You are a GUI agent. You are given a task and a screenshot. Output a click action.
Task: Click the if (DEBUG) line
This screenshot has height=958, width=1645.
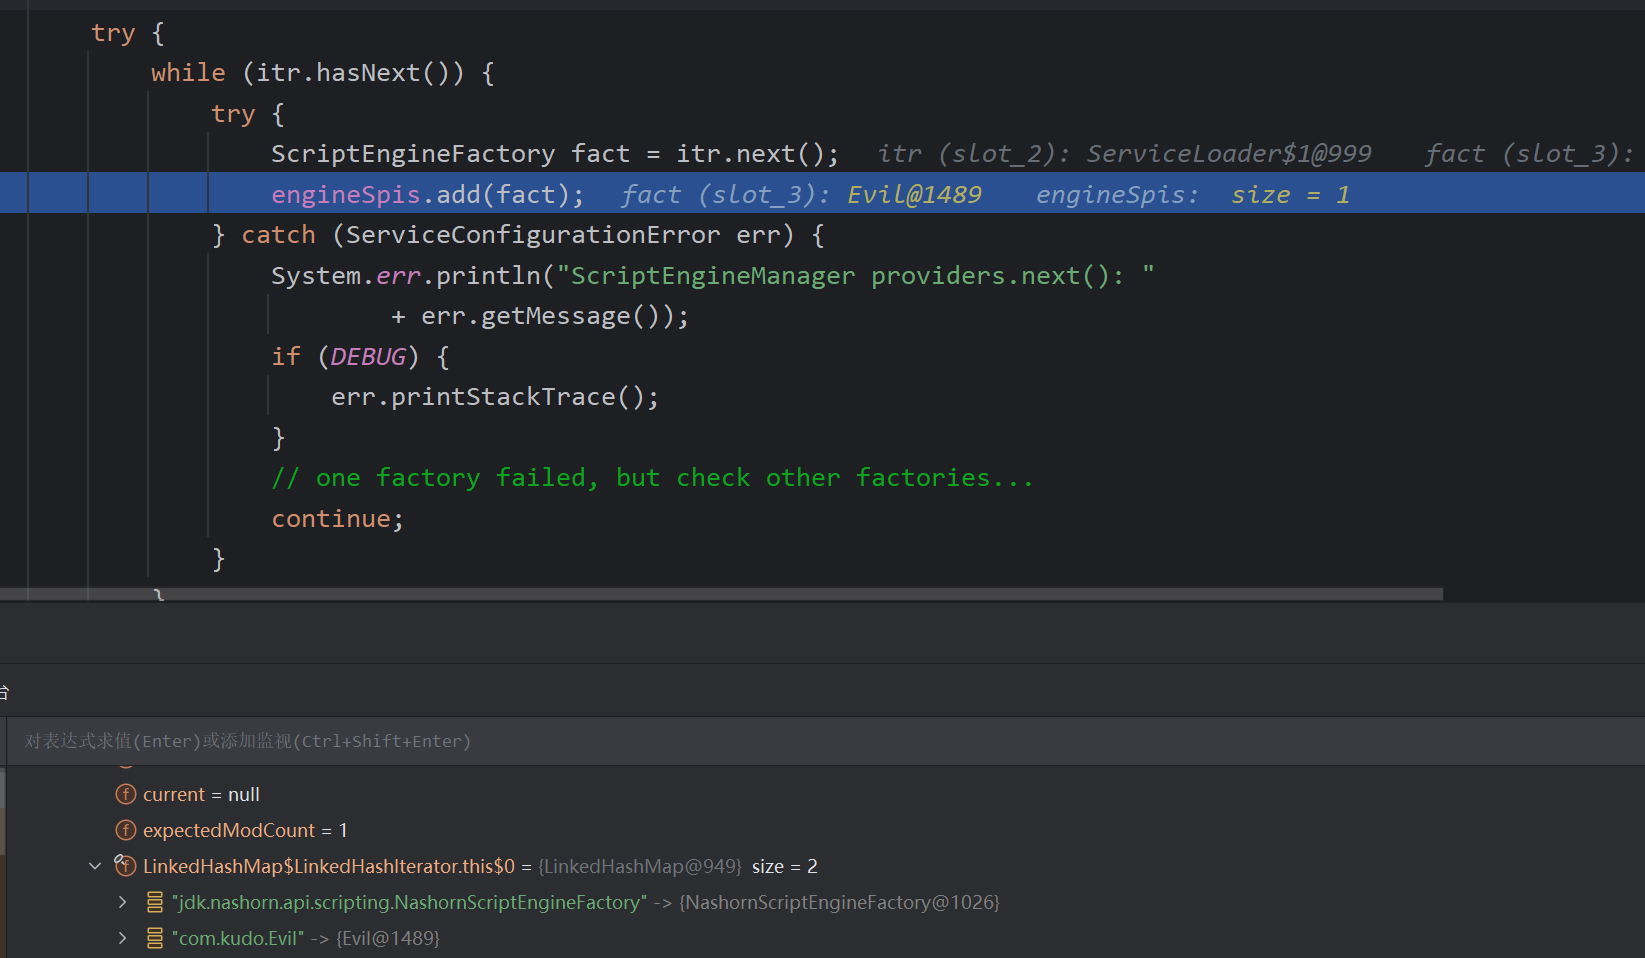click(360, 357)
